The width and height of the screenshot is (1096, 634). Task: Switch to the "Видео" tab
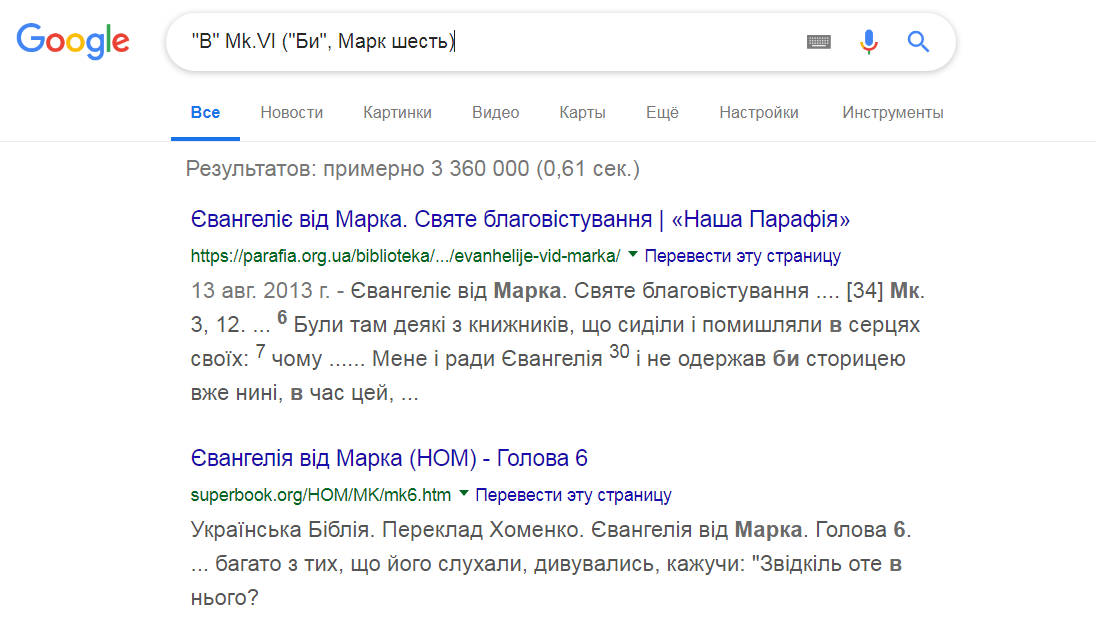coord(496,113)
